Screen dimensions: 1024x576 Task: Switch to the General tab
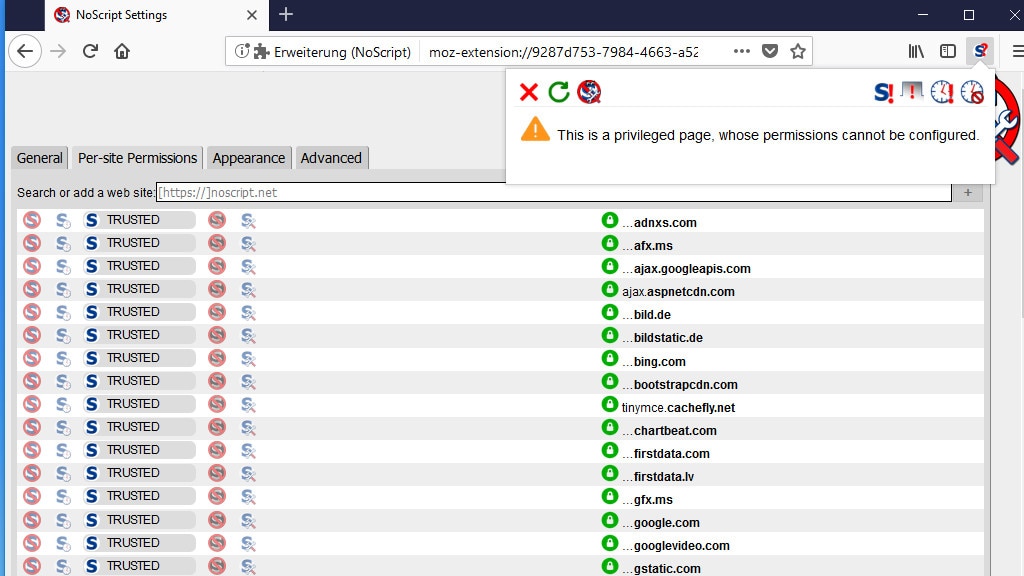click(40, 158)
